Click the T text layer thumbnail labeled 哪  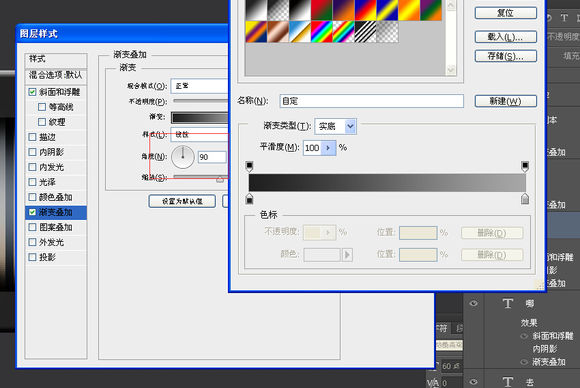pyautogui.click(x=508, y=304)
